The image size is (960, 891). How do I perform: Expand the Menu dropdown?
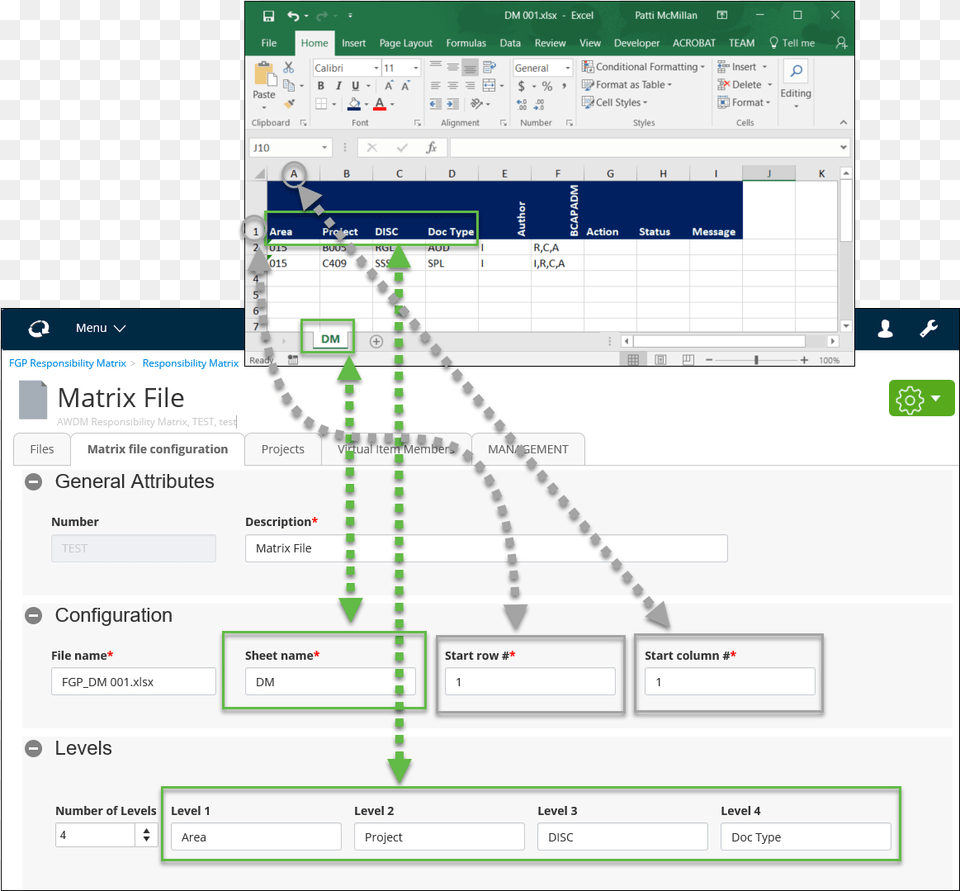[101, 328]
